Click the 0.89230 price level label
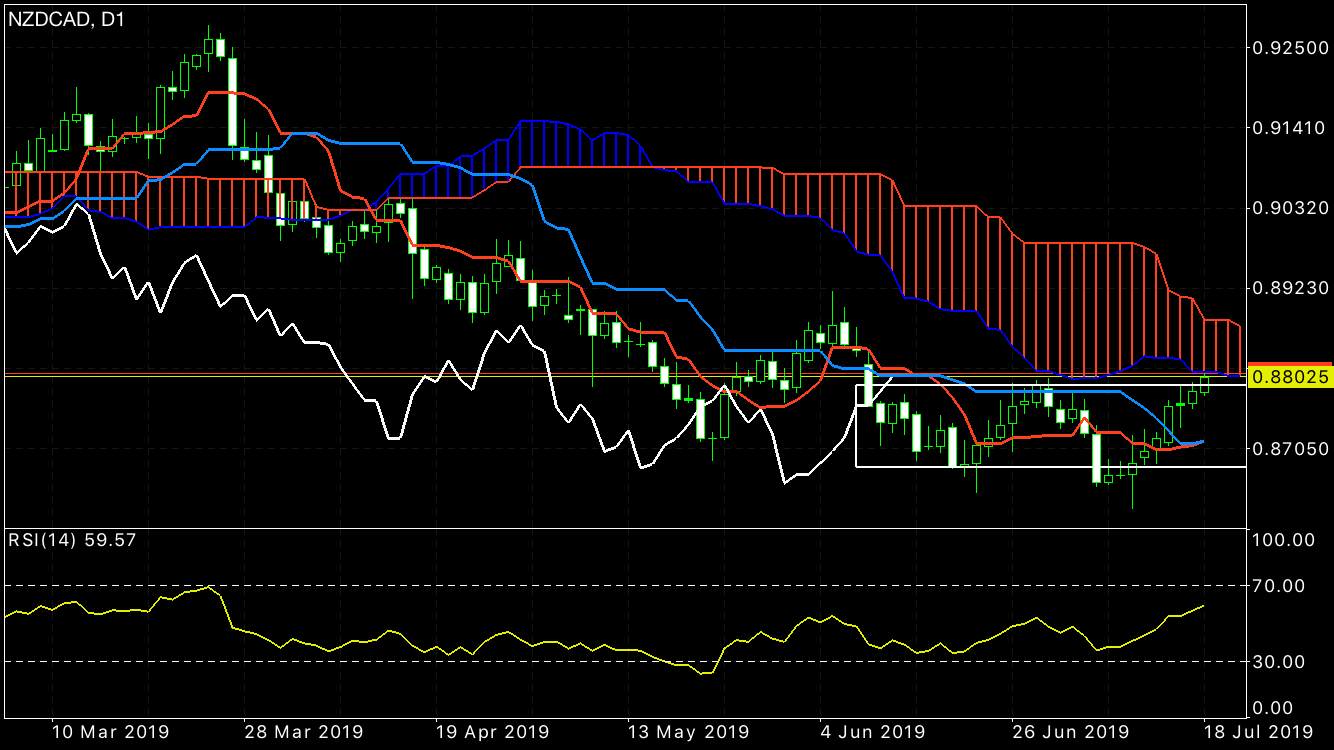 click(x=1291, y=287)
